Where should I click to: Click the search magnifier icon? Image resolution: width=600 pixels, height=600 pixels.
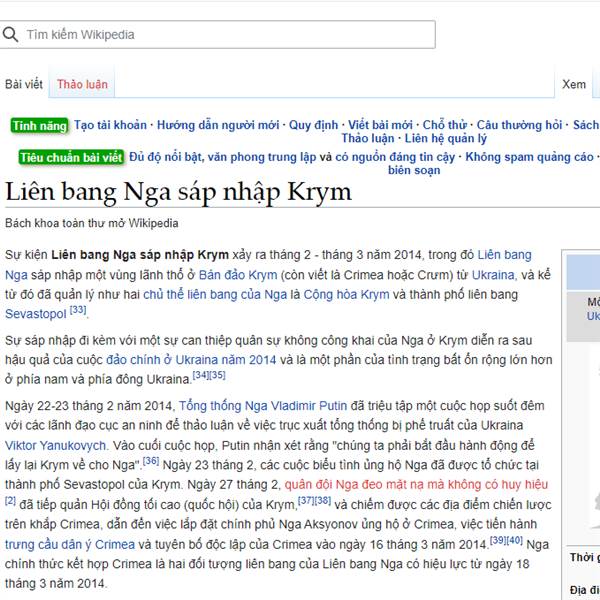tap(10, 34)
